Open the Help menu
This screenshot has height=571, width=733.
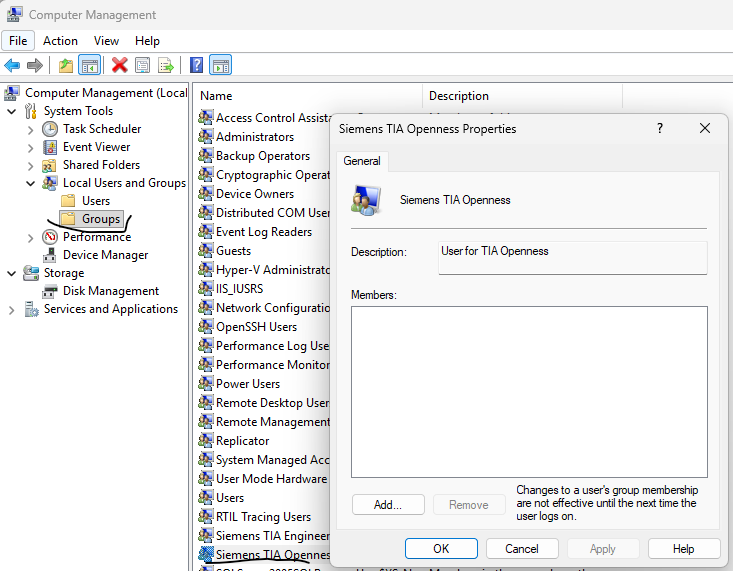[x=147, y=41]
